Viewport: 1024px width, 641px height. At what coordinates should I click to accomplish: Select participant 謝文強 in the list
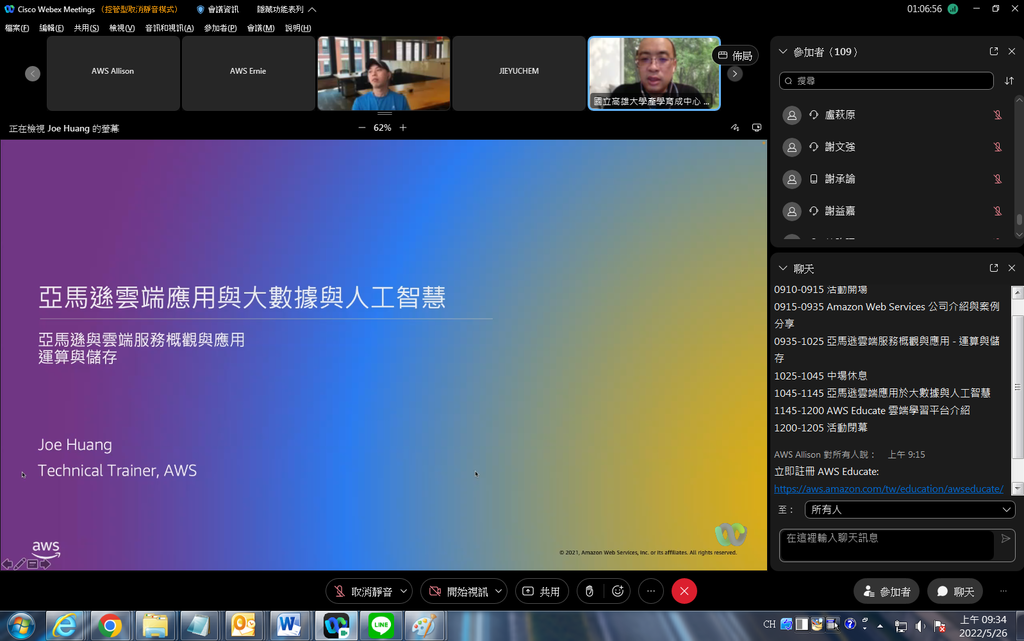coord(892,147)
